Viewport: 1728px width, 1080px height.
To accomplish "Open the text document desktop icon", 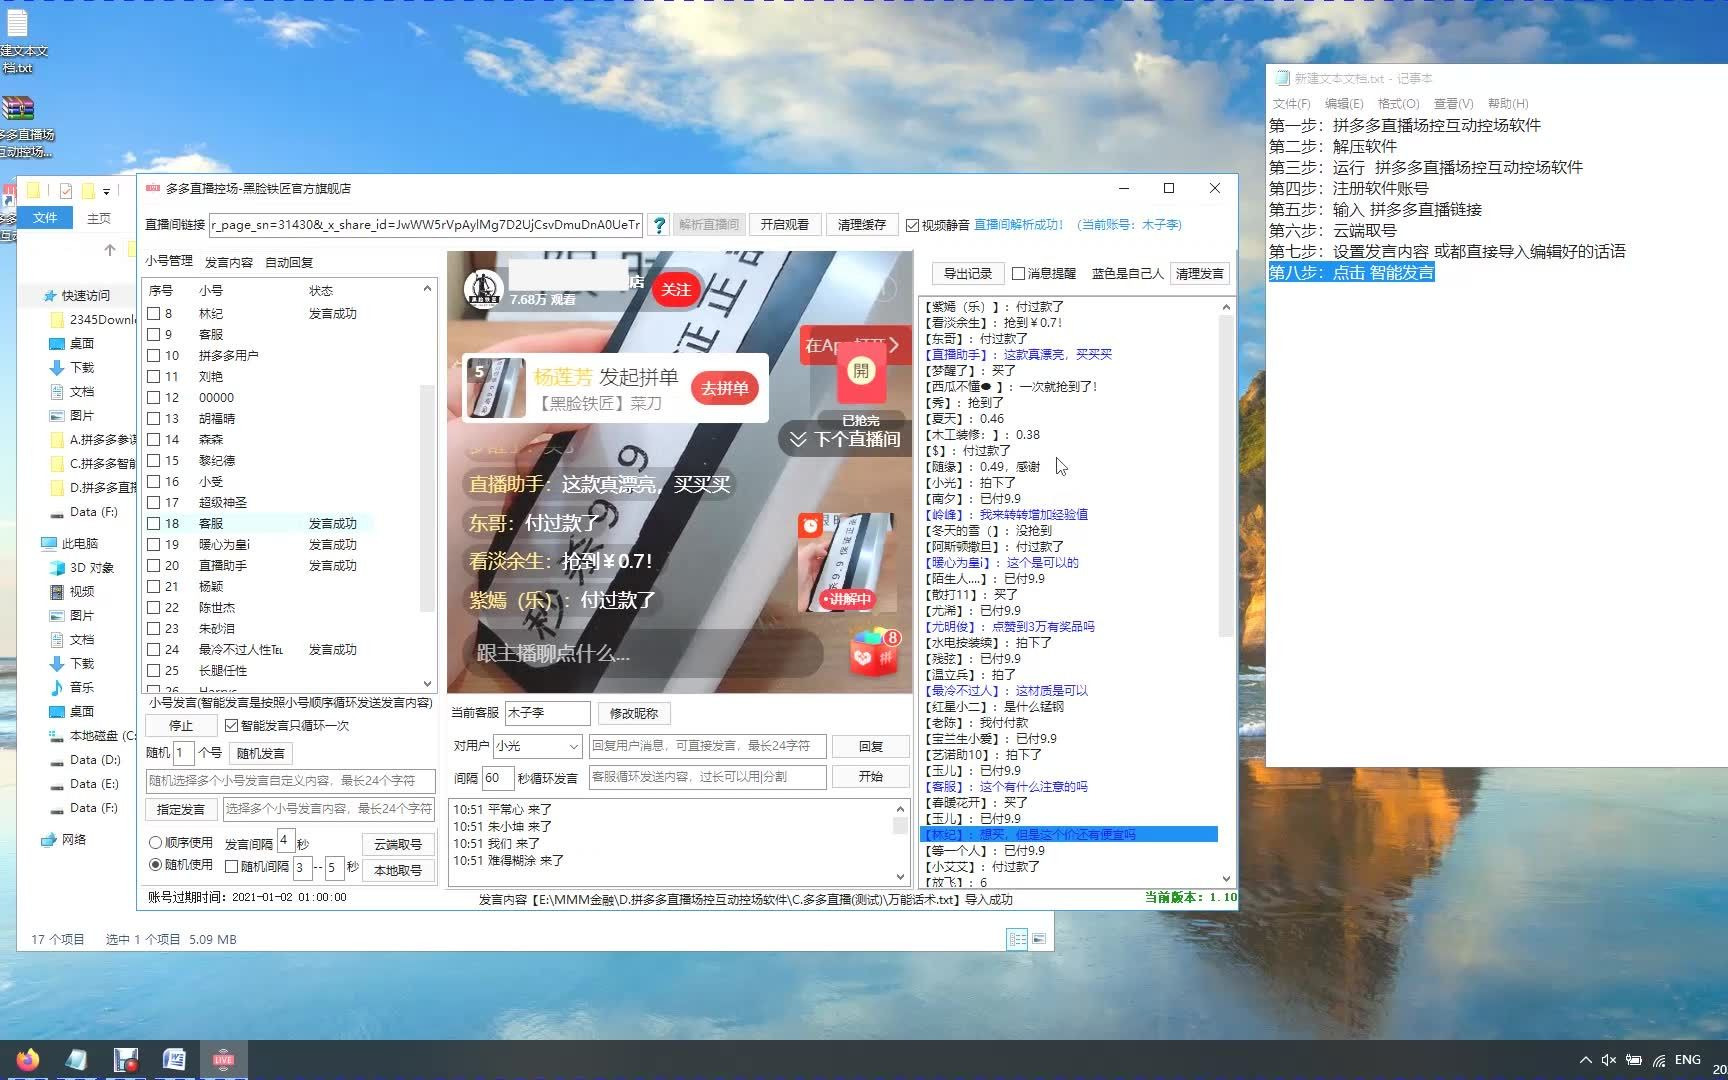I will [x=18, y=42].
